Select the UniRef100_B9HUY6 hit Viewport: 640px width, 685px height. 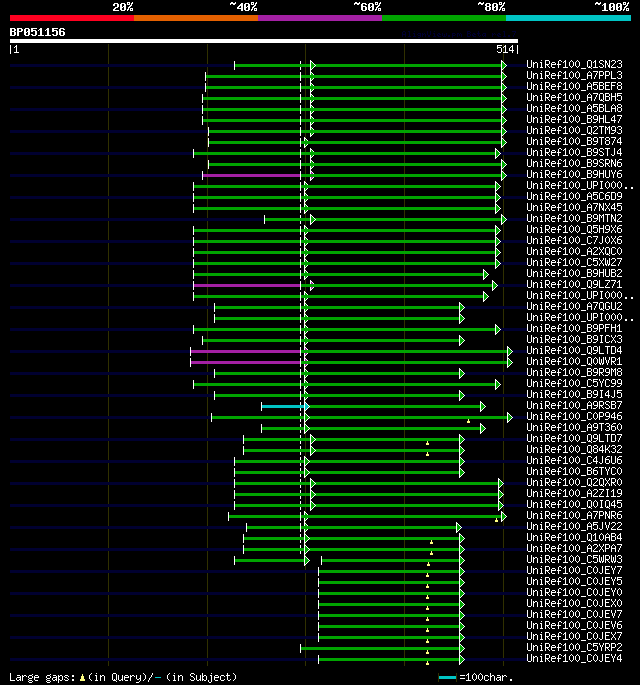point(574,174)
